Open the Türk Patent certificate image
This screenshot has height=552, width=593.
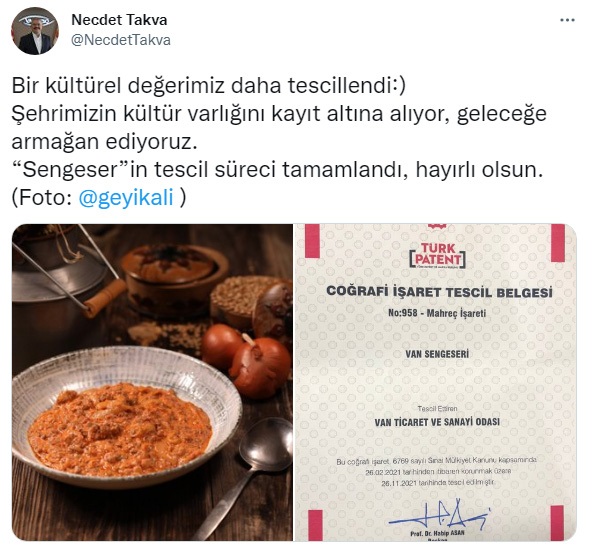pos(436,382)
